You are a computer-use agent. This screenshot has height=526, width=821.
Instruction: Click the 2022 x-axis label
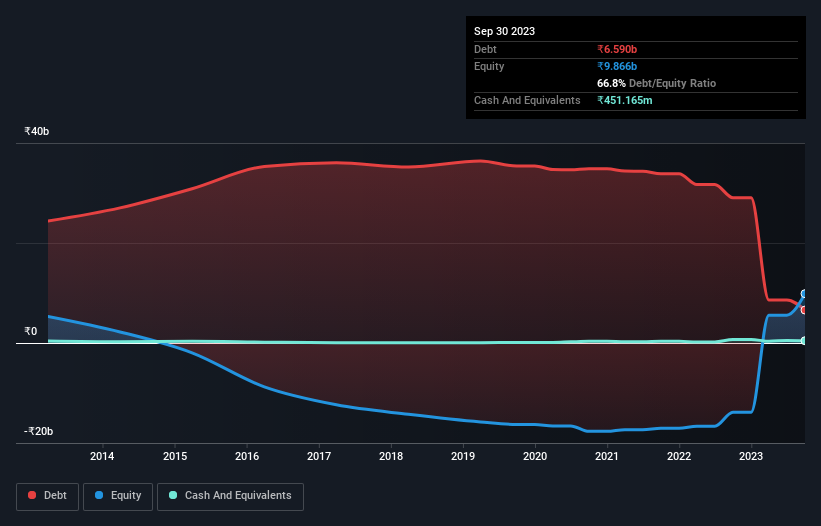679,456
